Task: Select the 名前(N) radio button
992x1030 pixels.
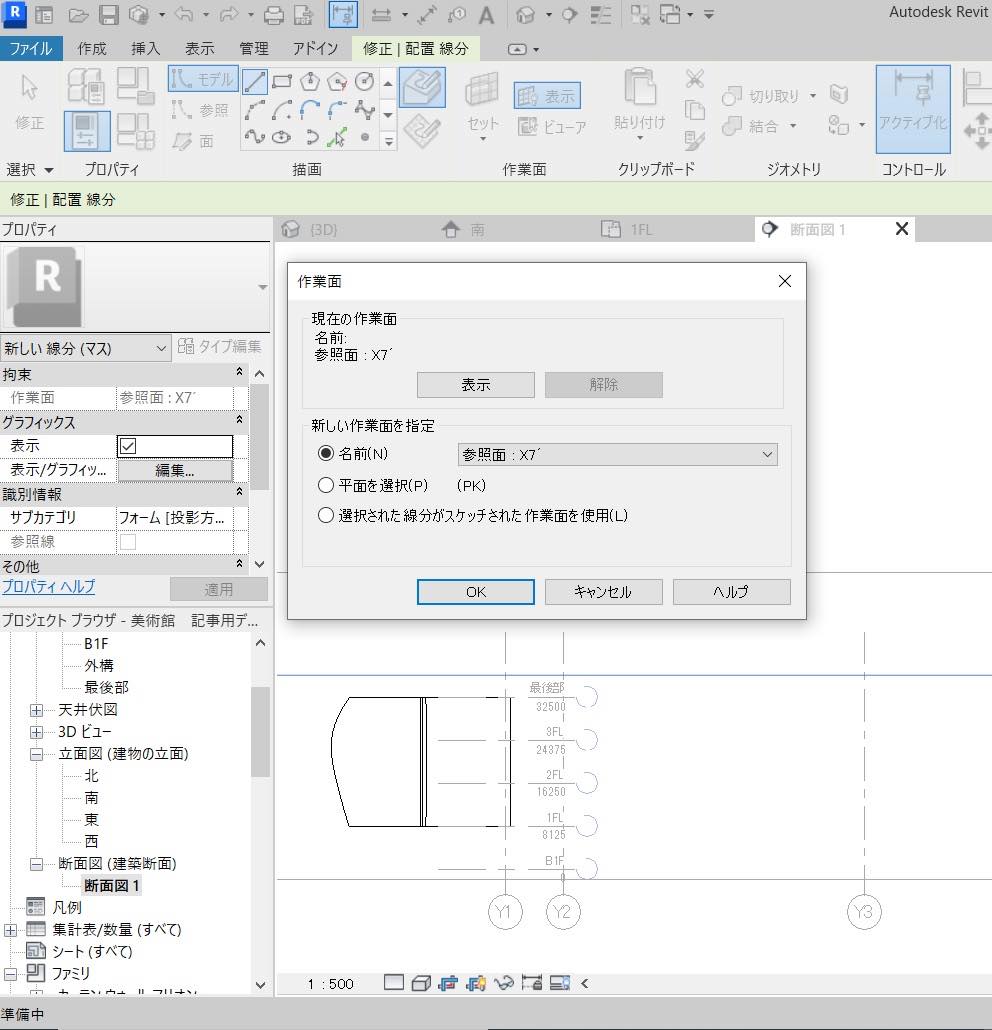Action: coord(325,454)
